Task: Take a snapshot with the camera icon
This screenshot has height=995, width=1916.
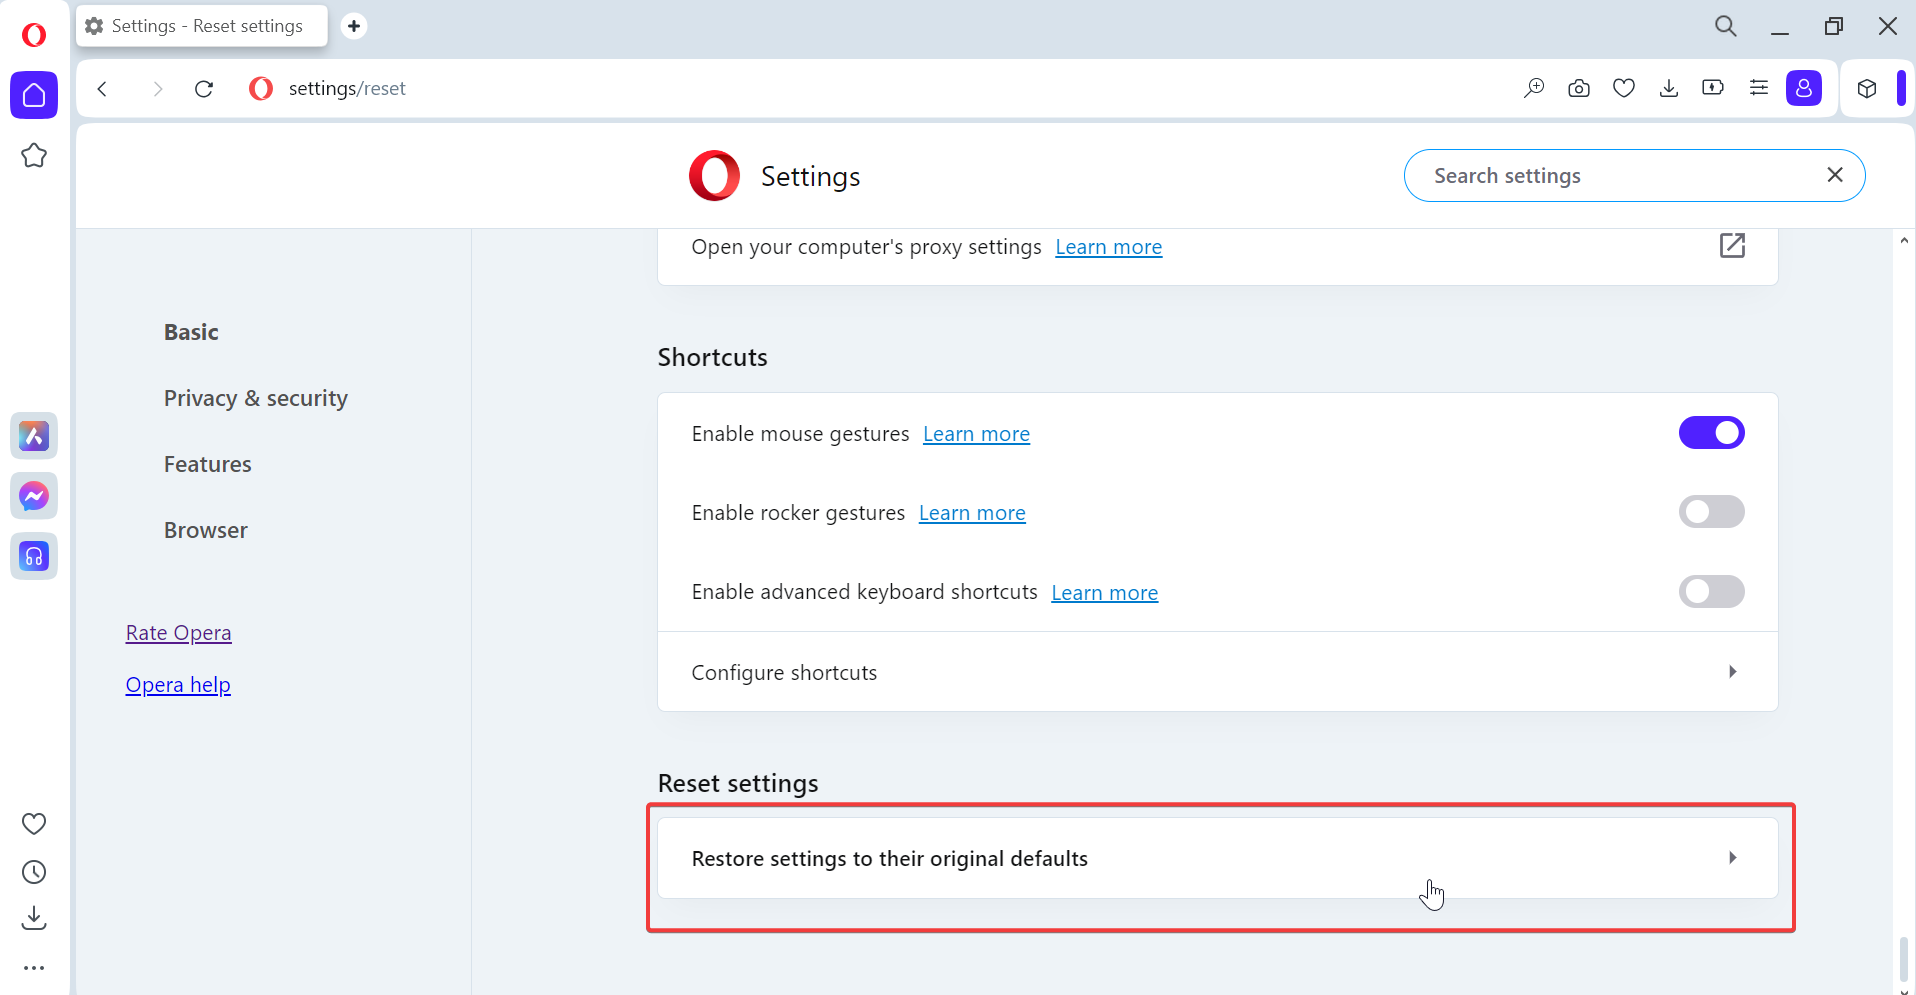Action: pos(1579,88)
